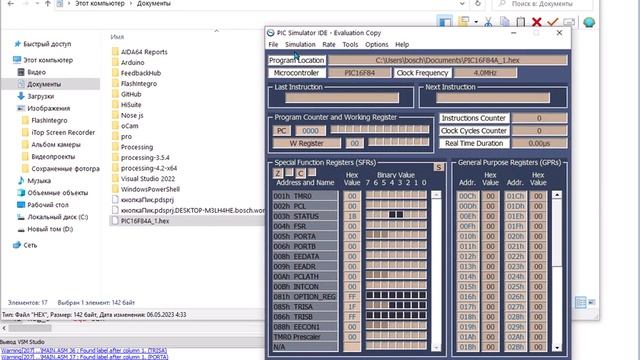Screen dimensions: 640x360
Task: Click the 085h TRISA register row
Action: [x=305, y=307]
